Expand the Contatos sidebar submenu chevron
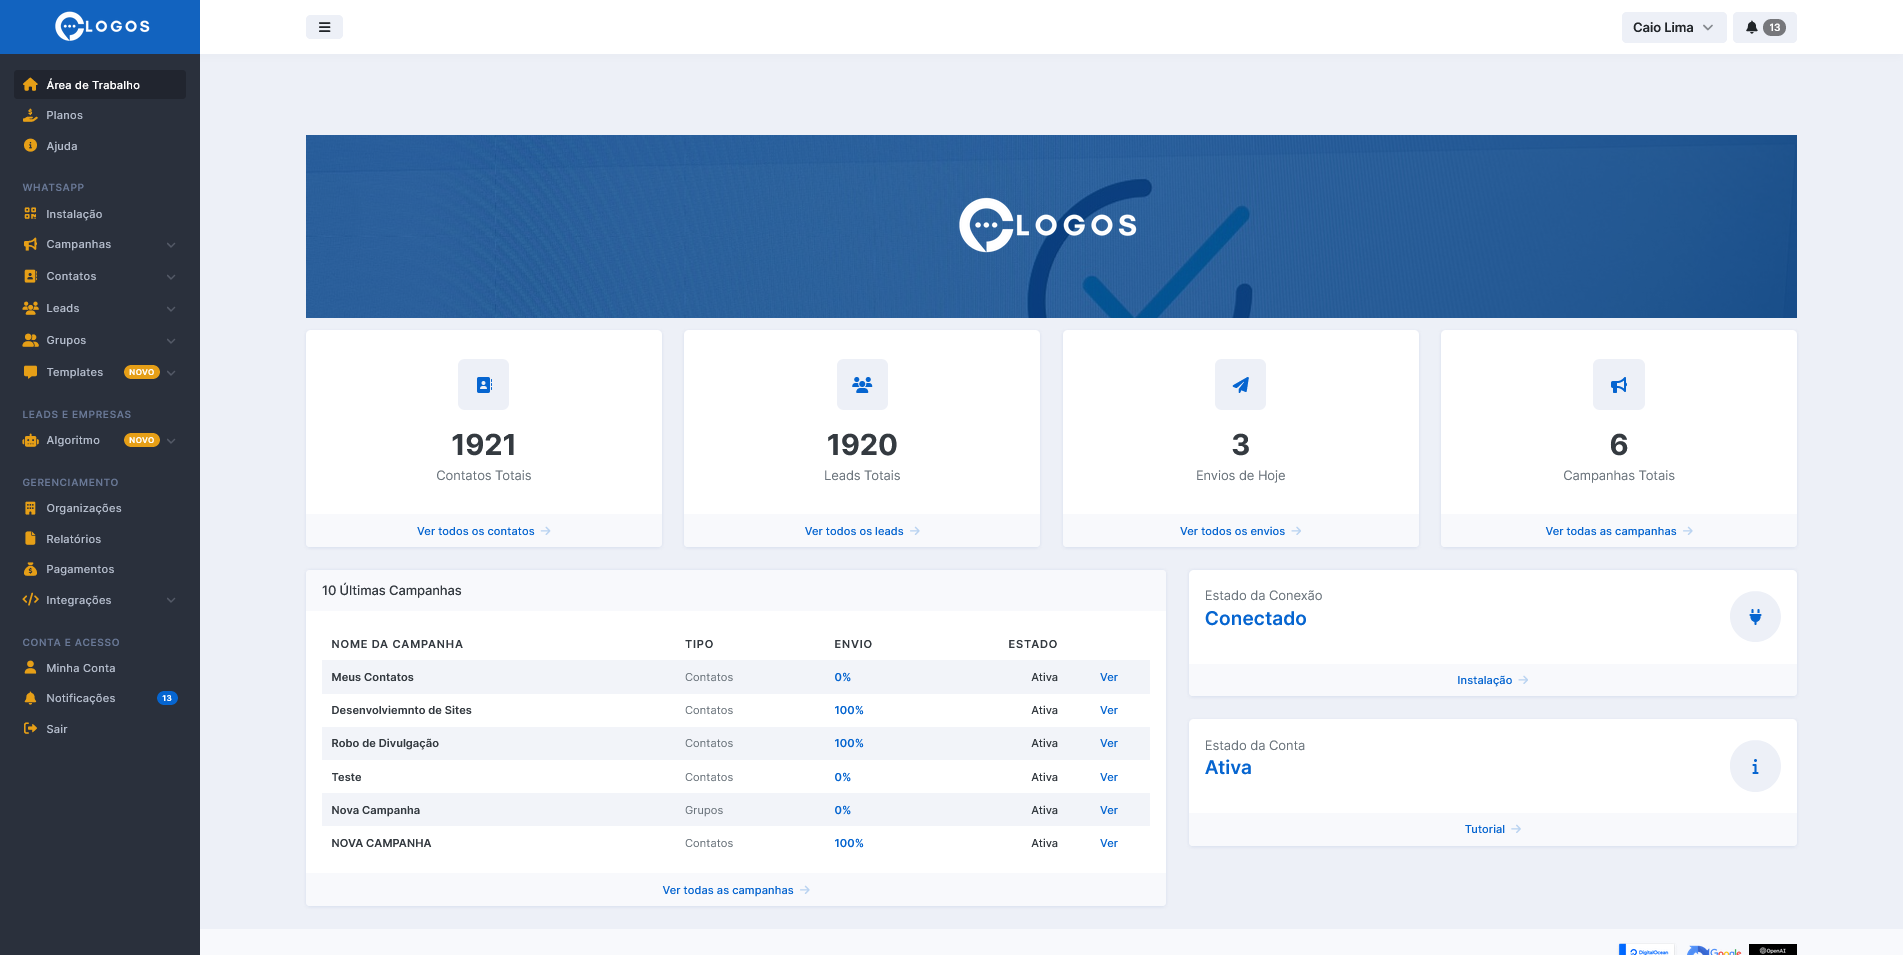 171,277
